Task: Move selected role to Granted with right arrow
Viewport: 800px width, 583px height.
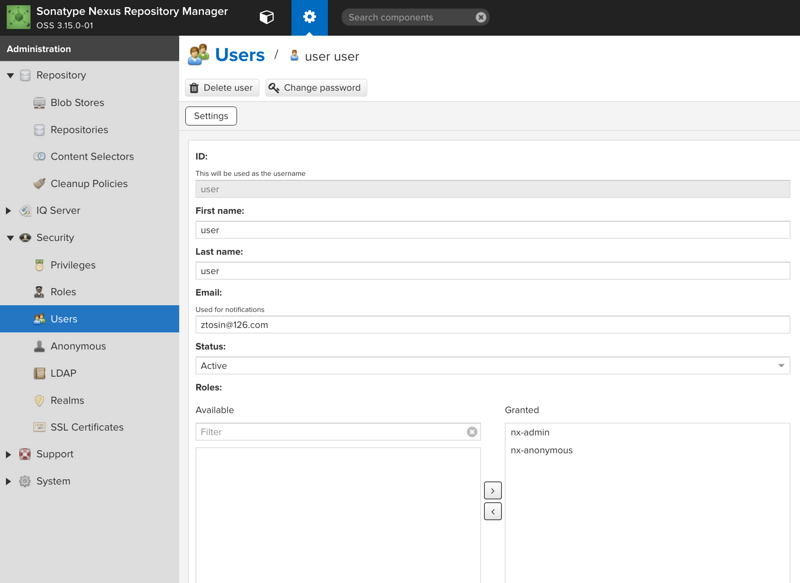Action: click(492, 491)
